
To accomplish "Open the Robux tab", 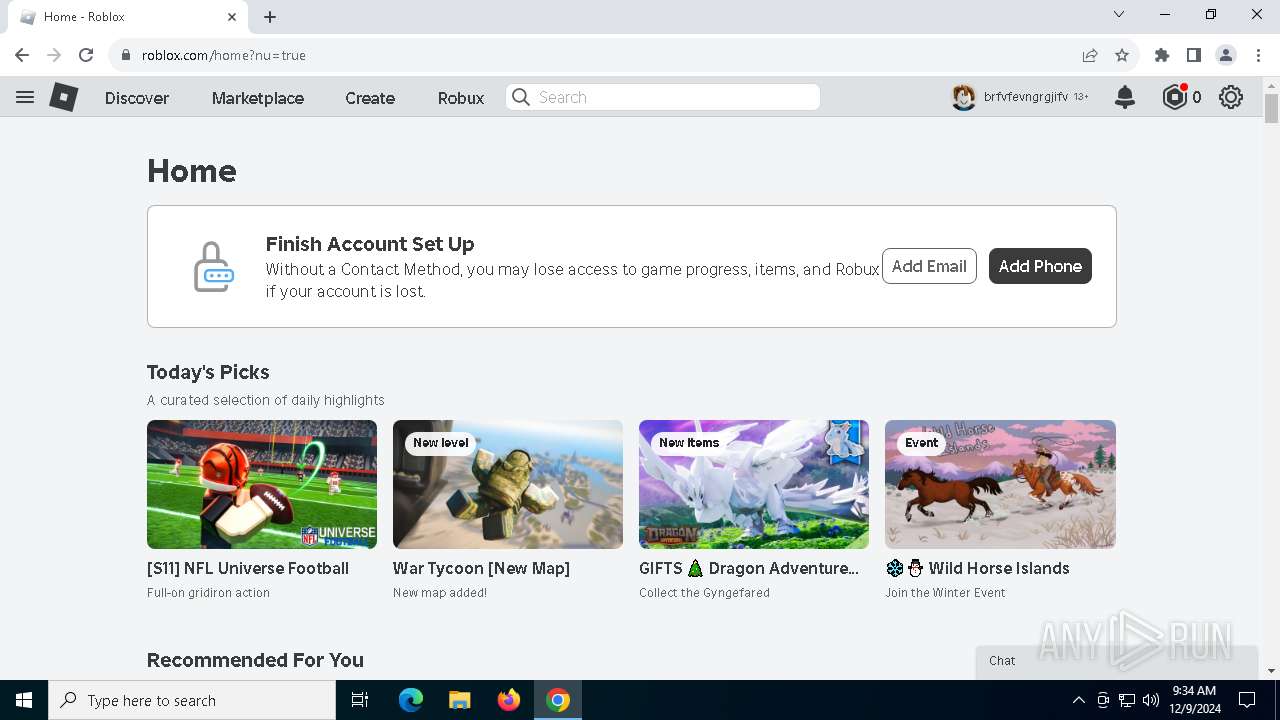I will click(461, 98).
